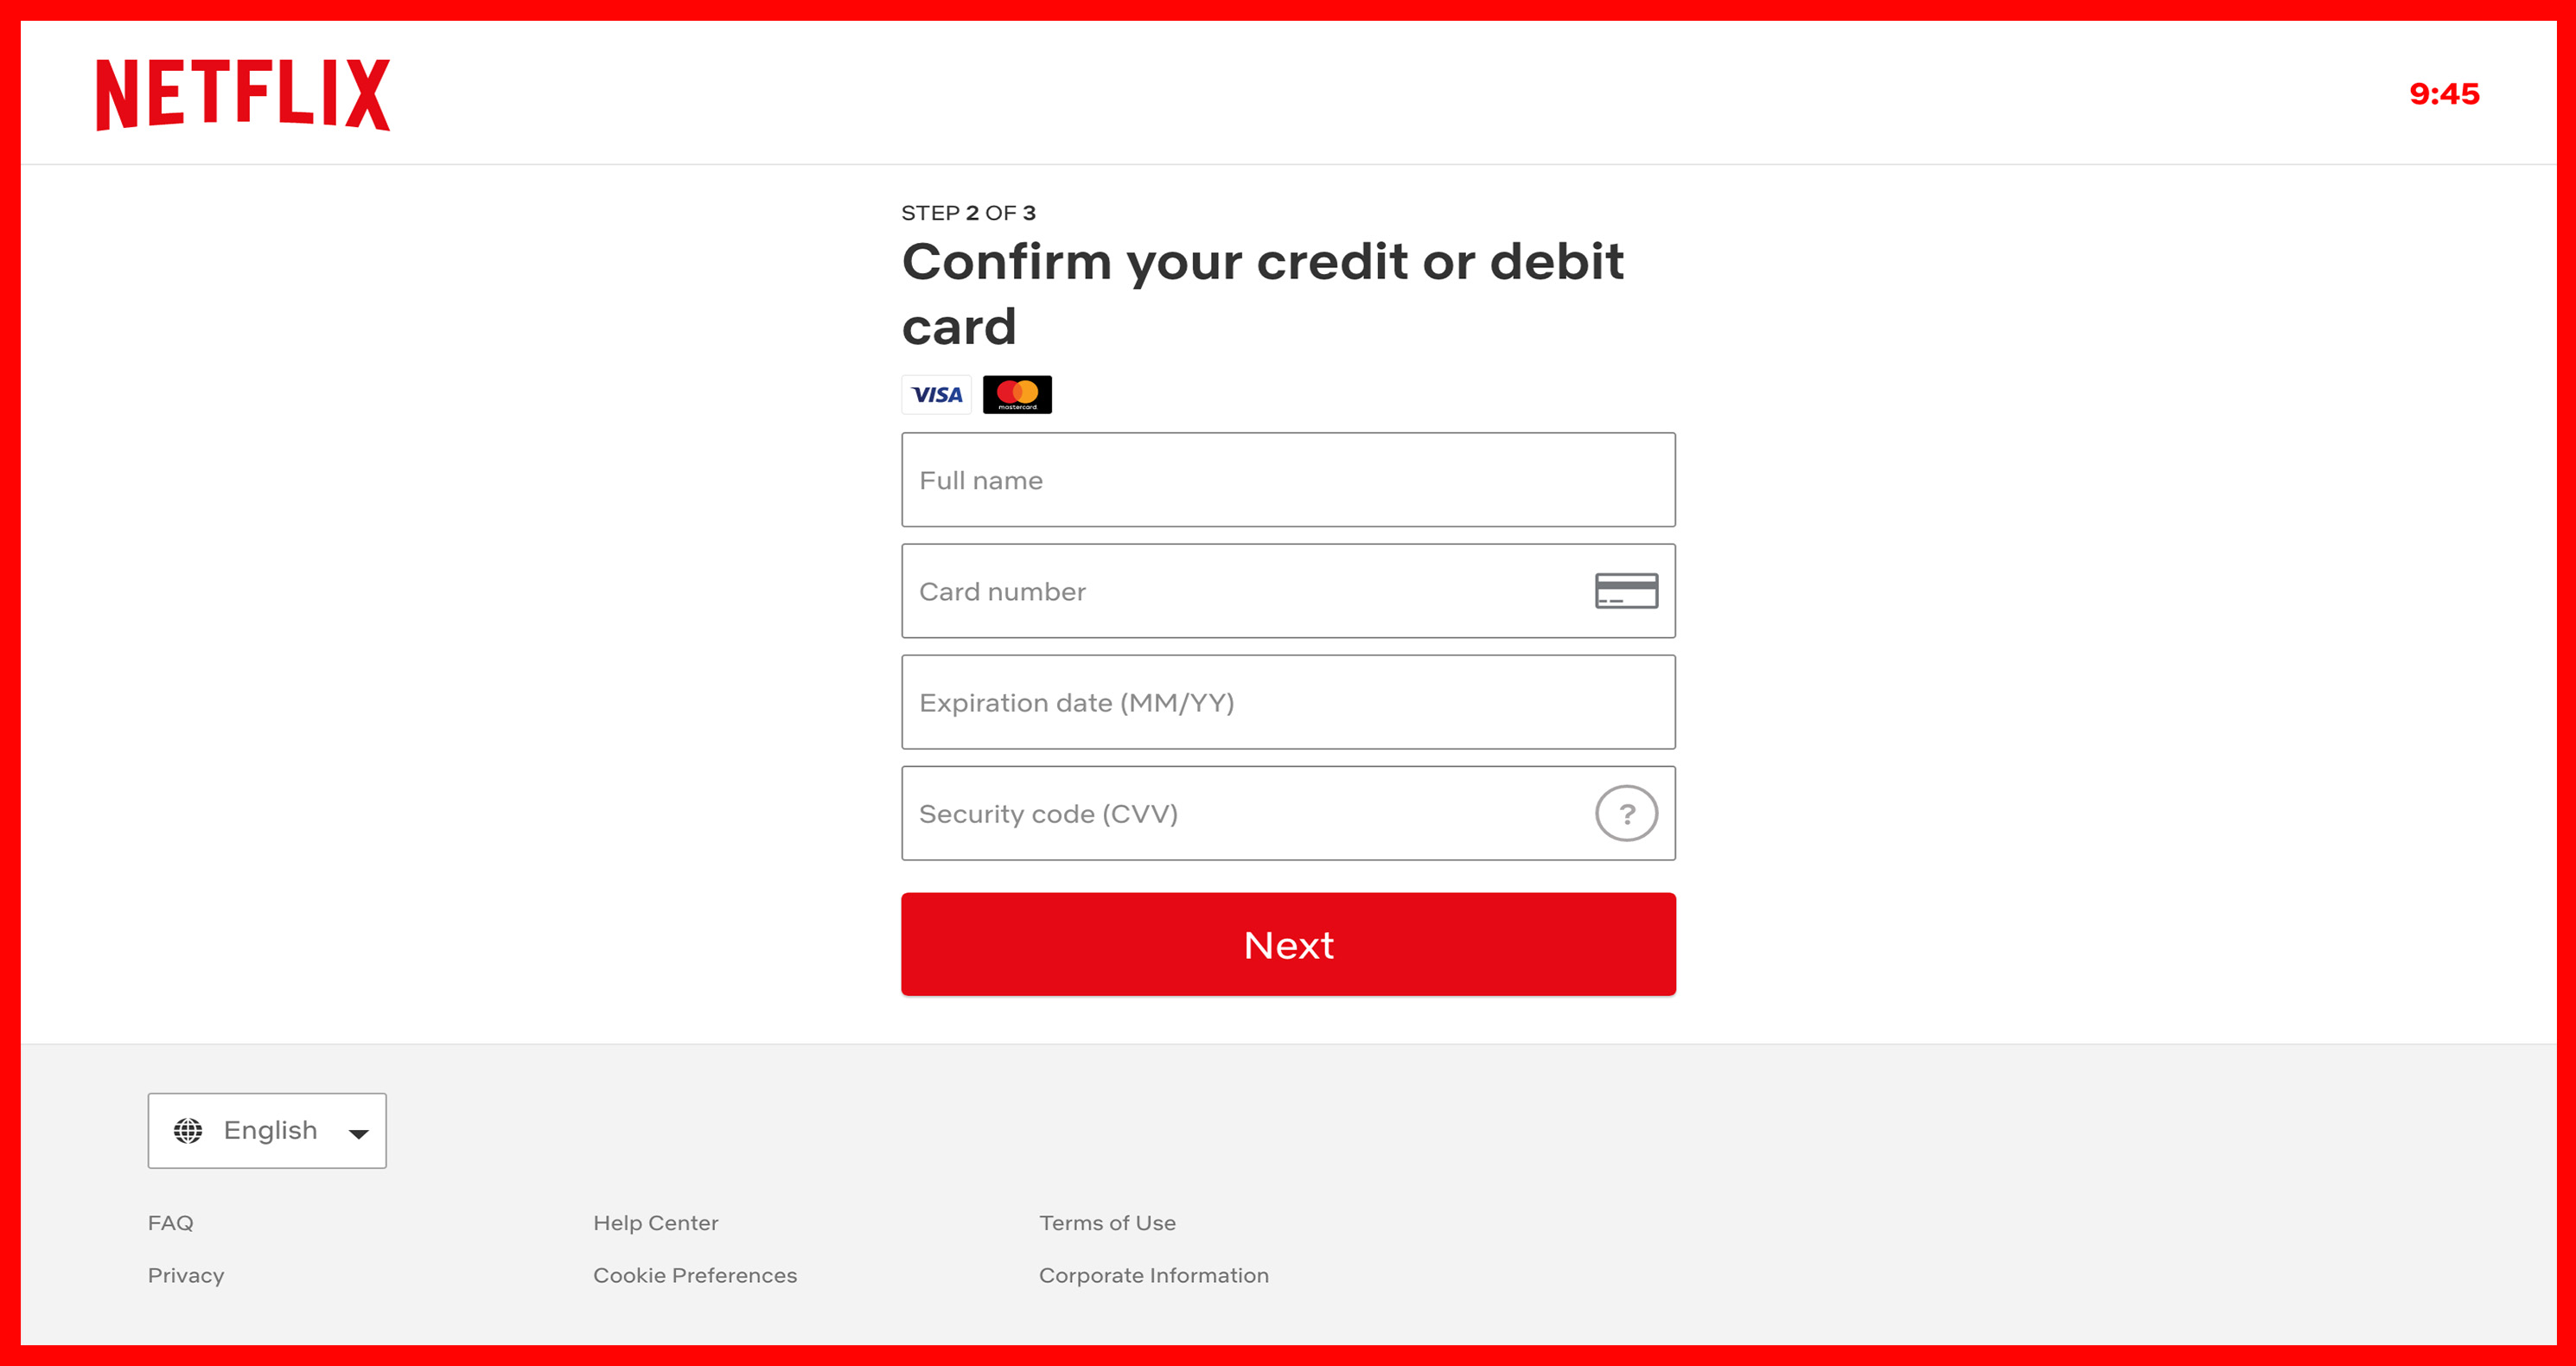2576x1366 pixels.
Task: Click the globe language icon
Action: pyautogui.click(x=188, y=1129)
